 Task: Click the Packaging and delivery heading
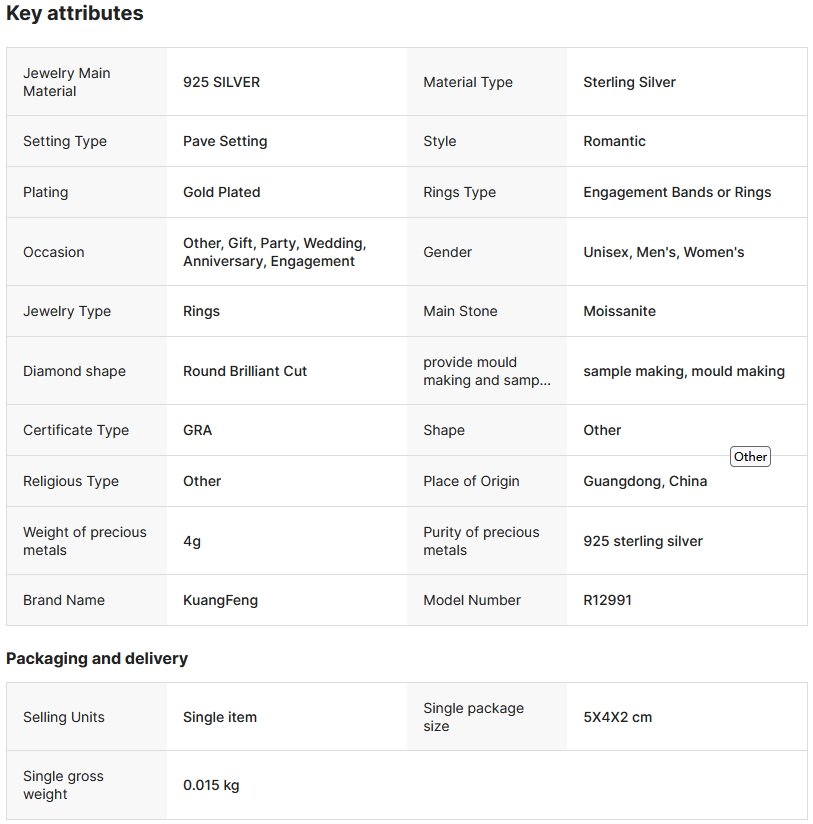[97, 658]
